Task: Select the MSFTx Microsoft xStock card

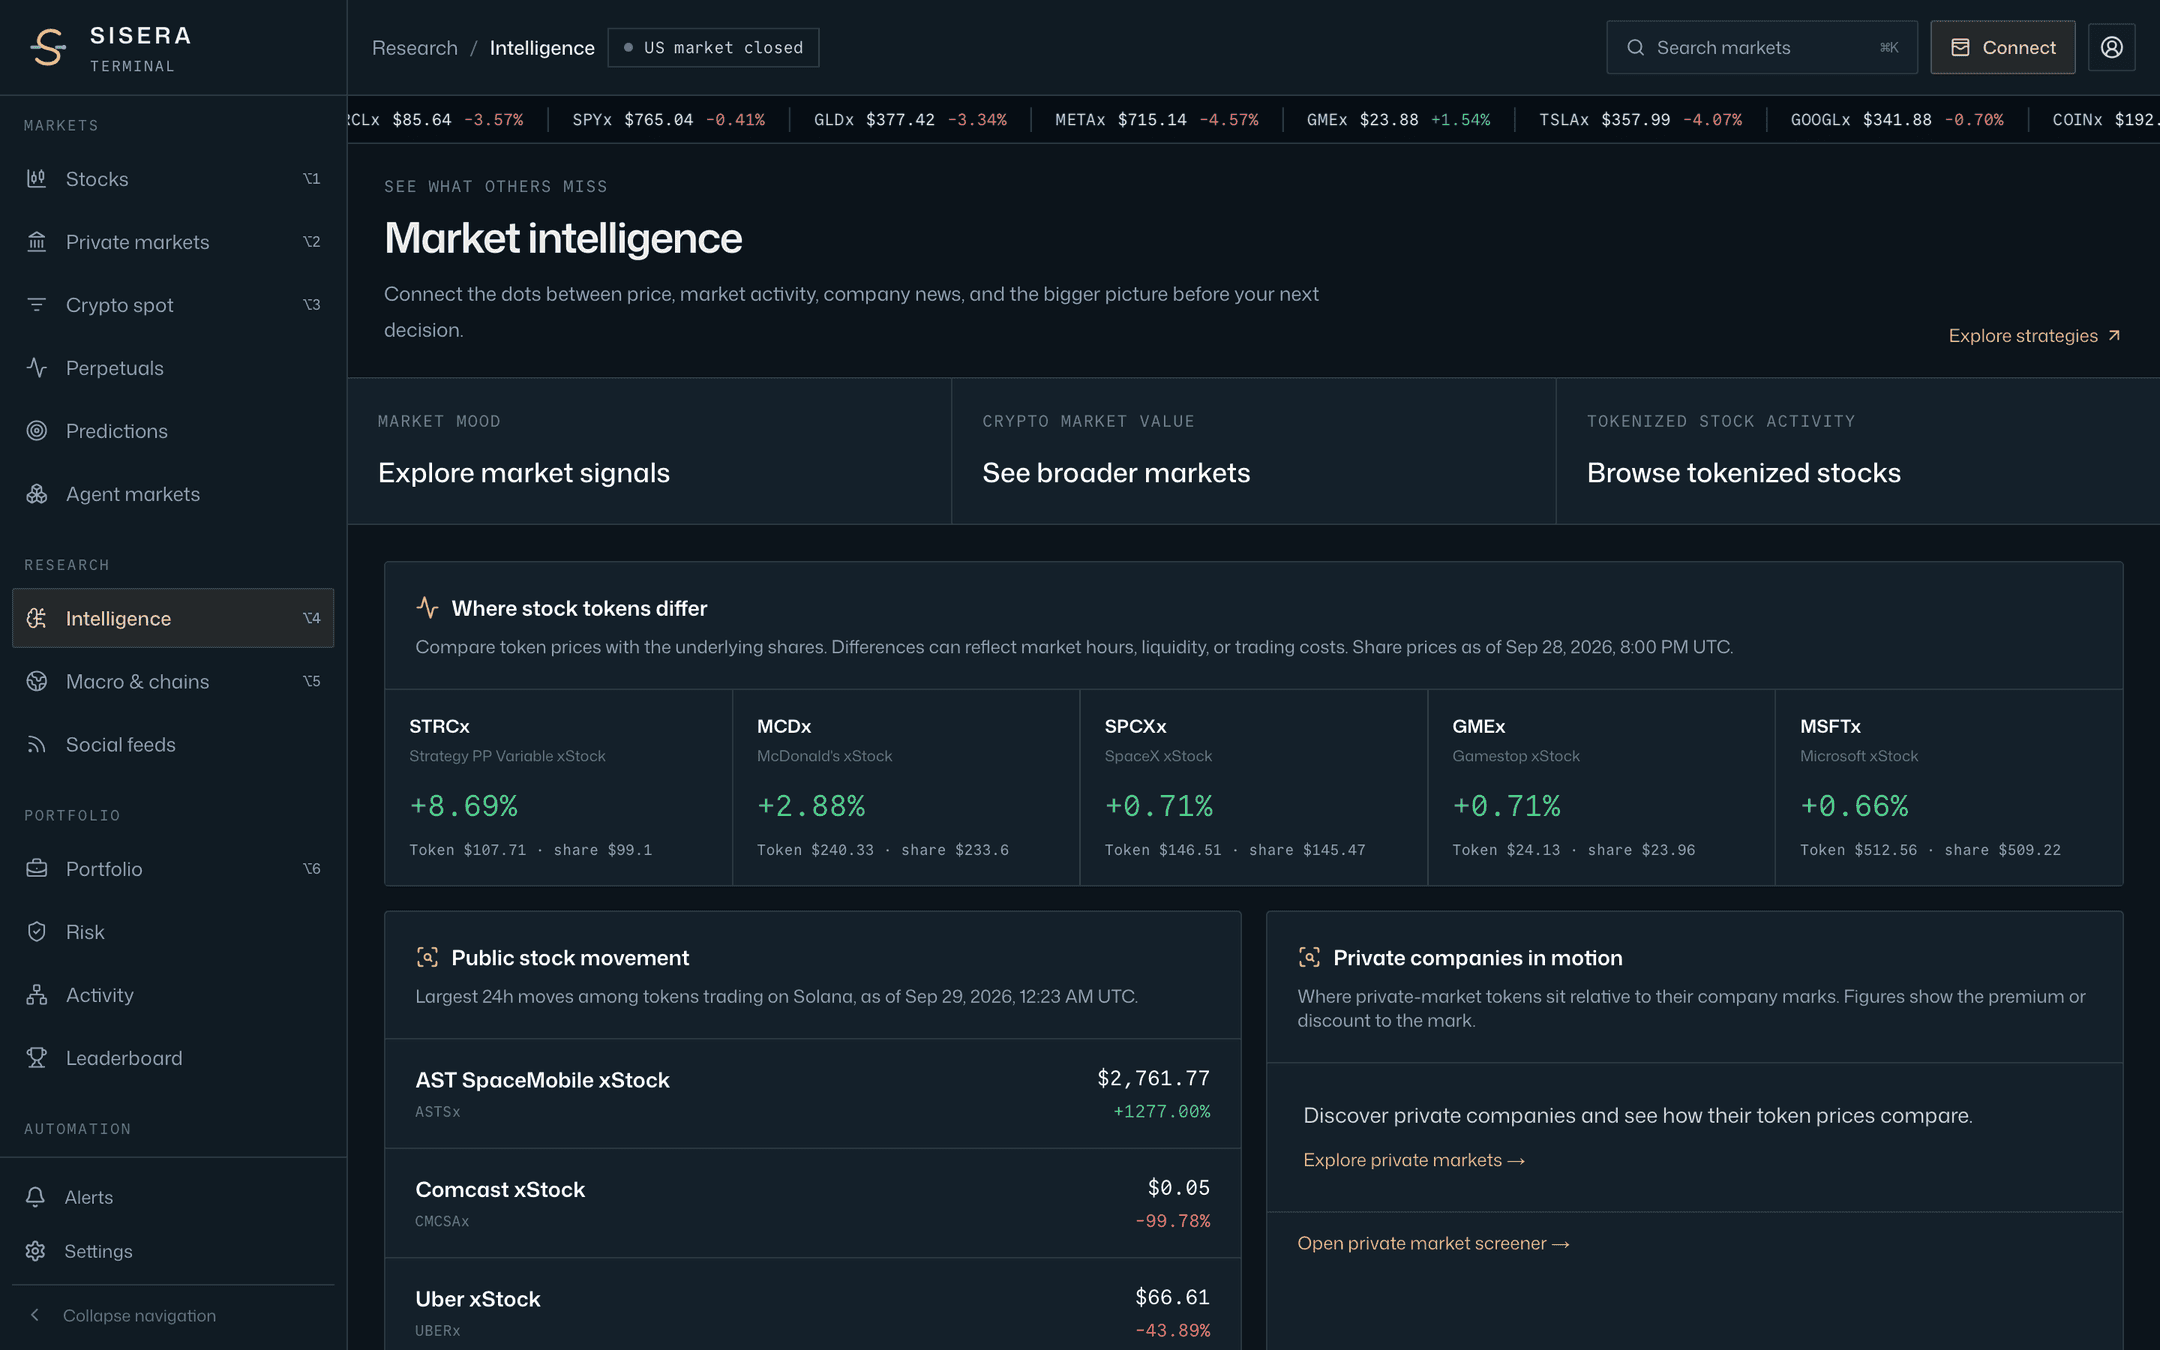Action: tap(1949, 787)
